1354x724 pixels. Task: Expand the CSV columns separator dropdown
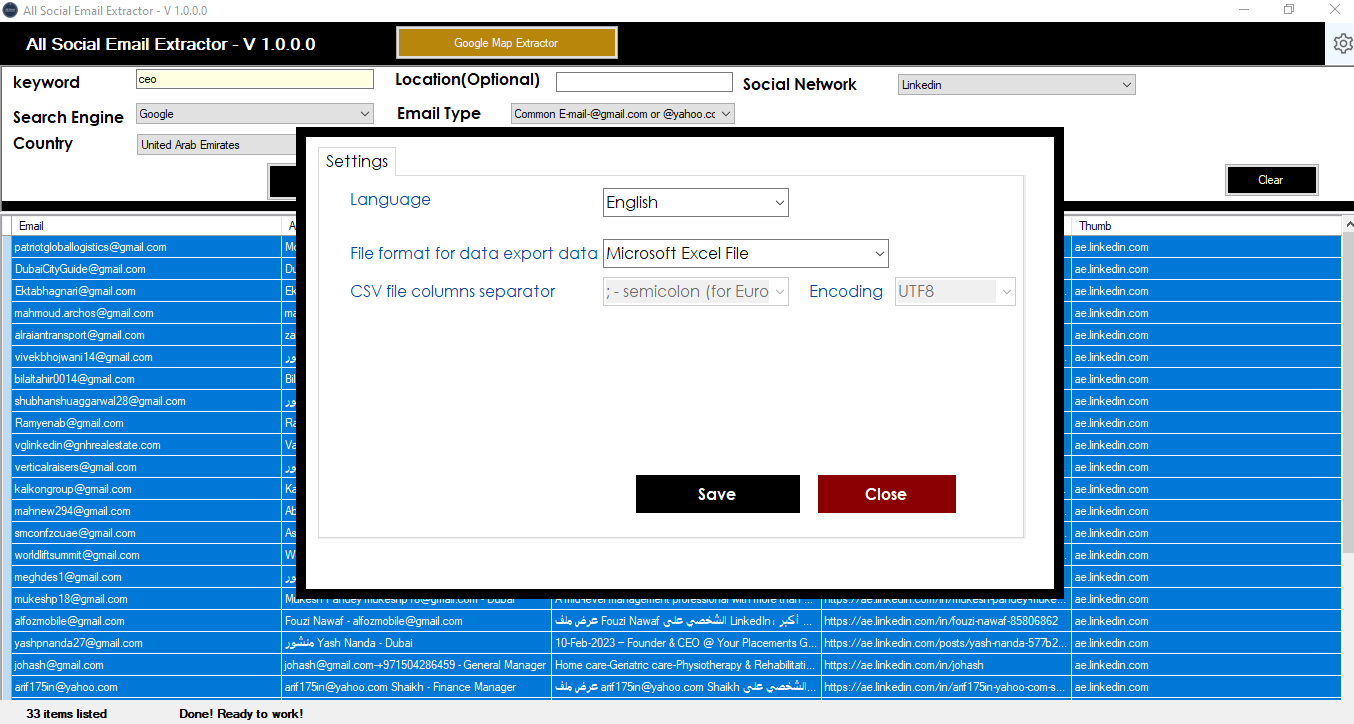pyautogui.click(x=694, y=291)
